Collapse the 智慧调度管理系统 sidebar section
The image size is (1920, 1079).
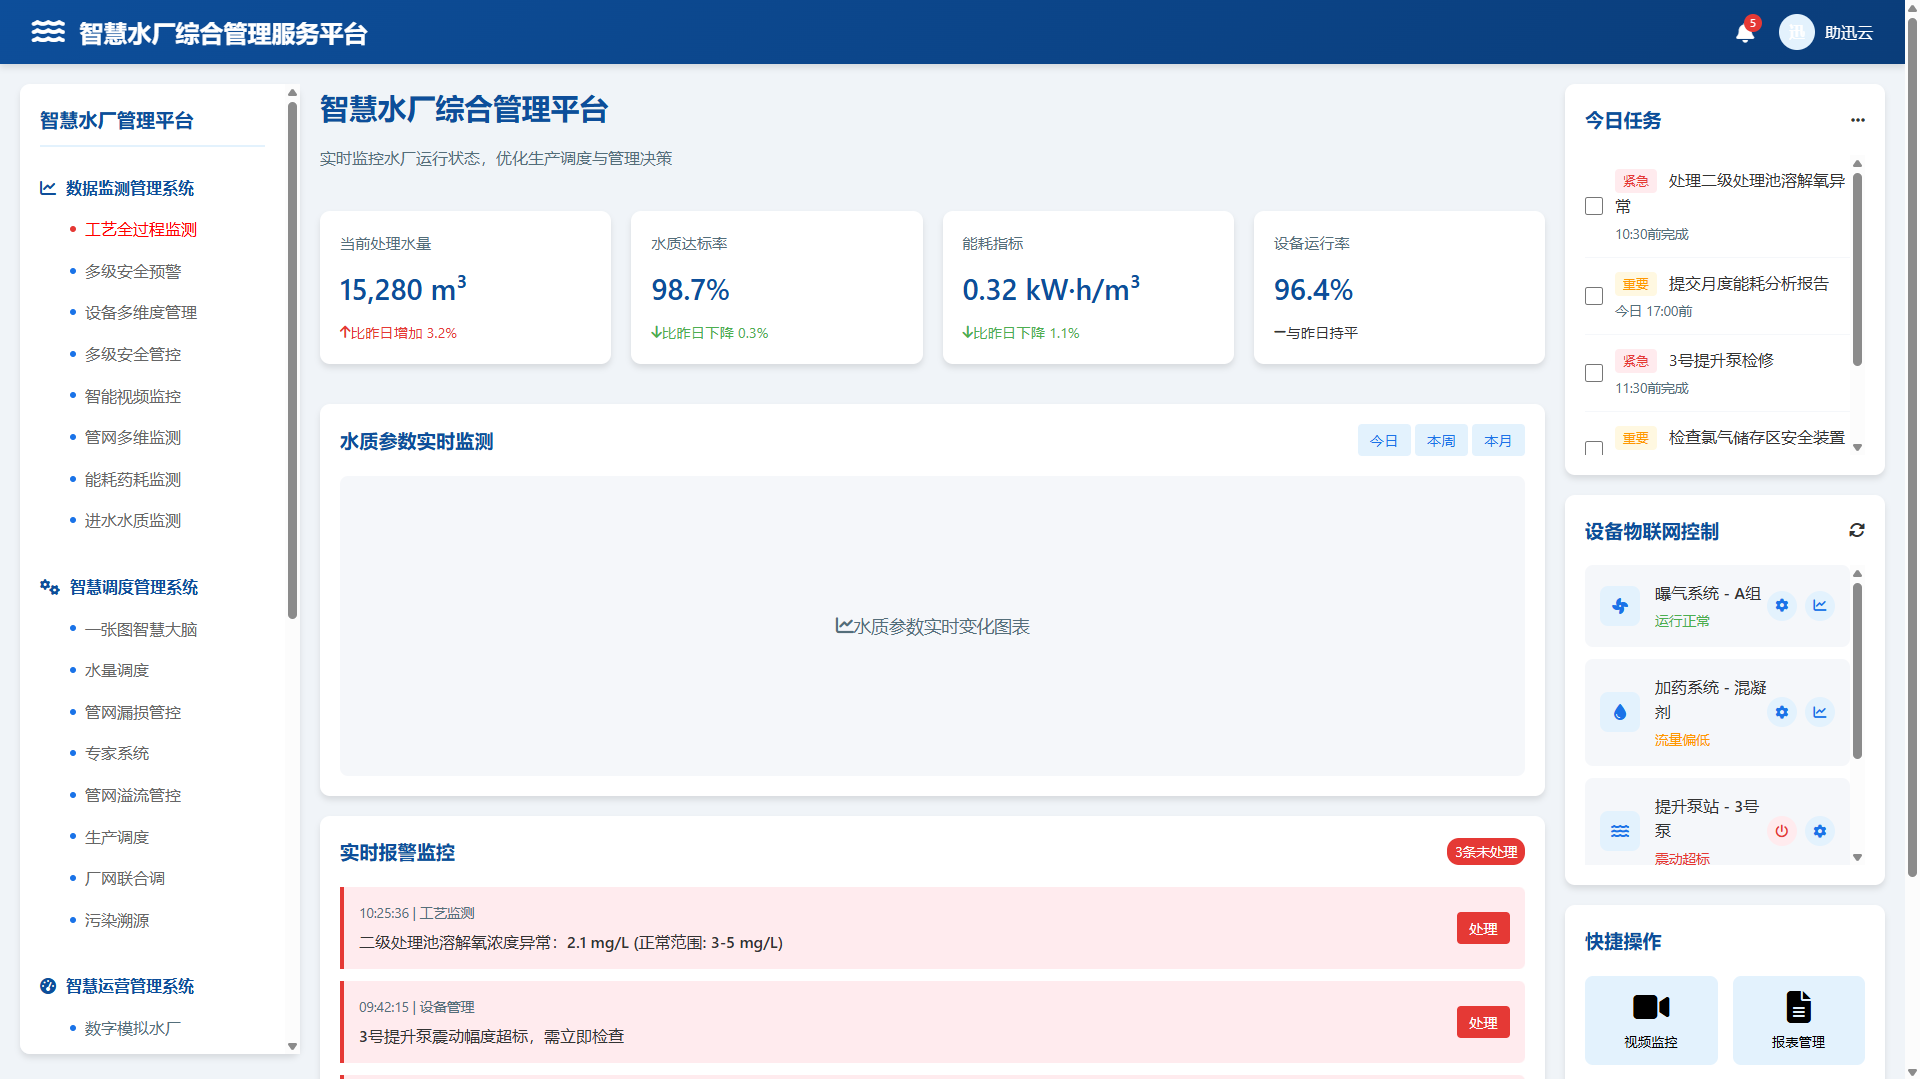(x=133, y=588)
